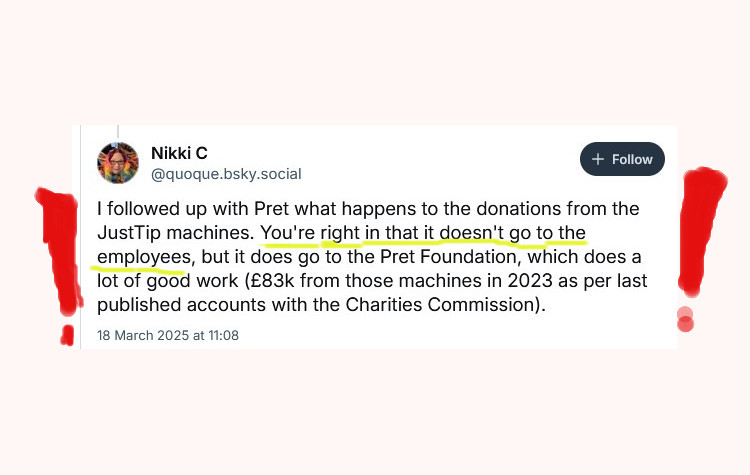Image resolution: width=750 pixels, height=475 pixels.
Task: Click the dot under right exclamation mark
Action: pyautogui.click(x=685, y=320)
